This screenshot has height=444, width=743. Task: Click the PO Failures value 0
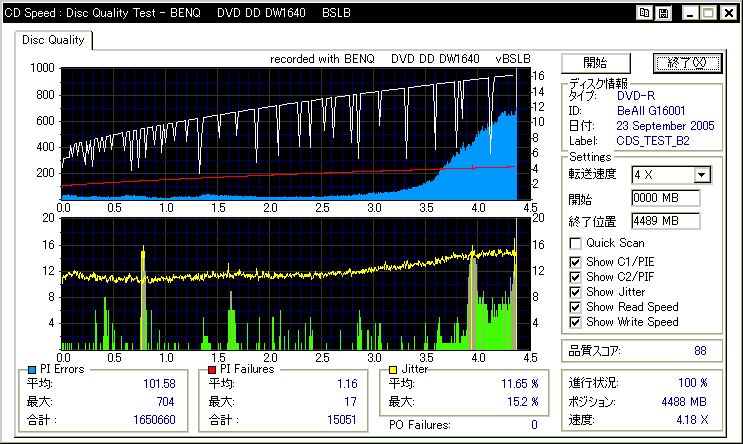click(534, 425)
